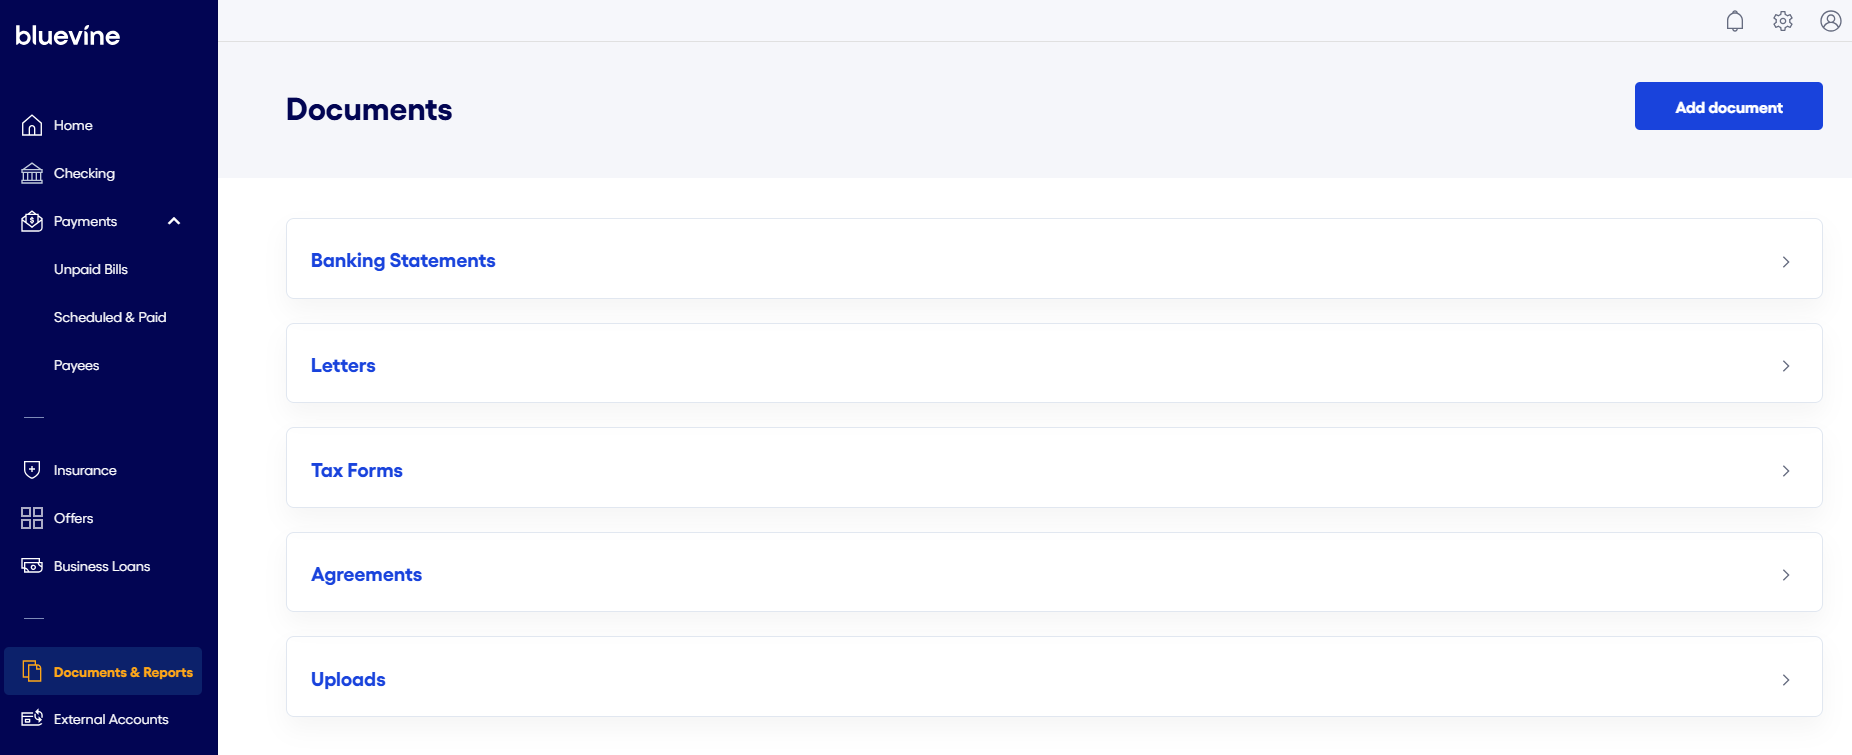Click the Offers grid icon
Screen dimensions: 1852x755
coord(32,518)
